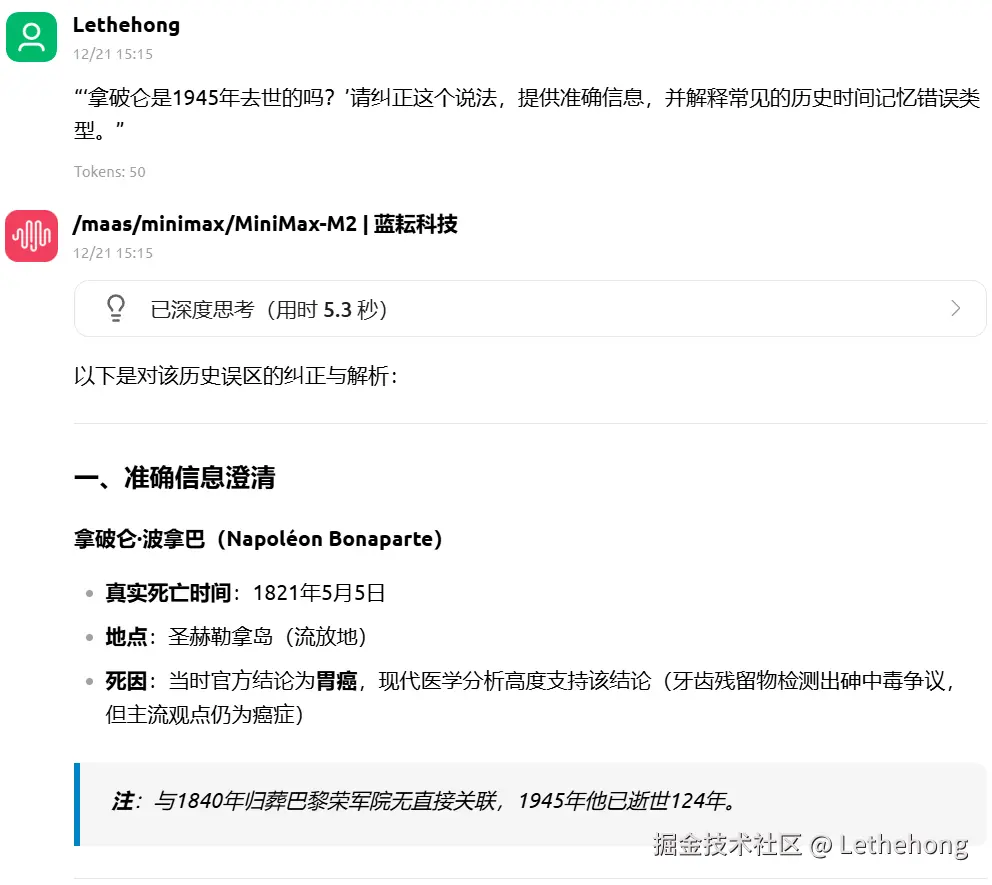Click the italic note about 1840年归葬巴黎荣军院

coord(425,801)
